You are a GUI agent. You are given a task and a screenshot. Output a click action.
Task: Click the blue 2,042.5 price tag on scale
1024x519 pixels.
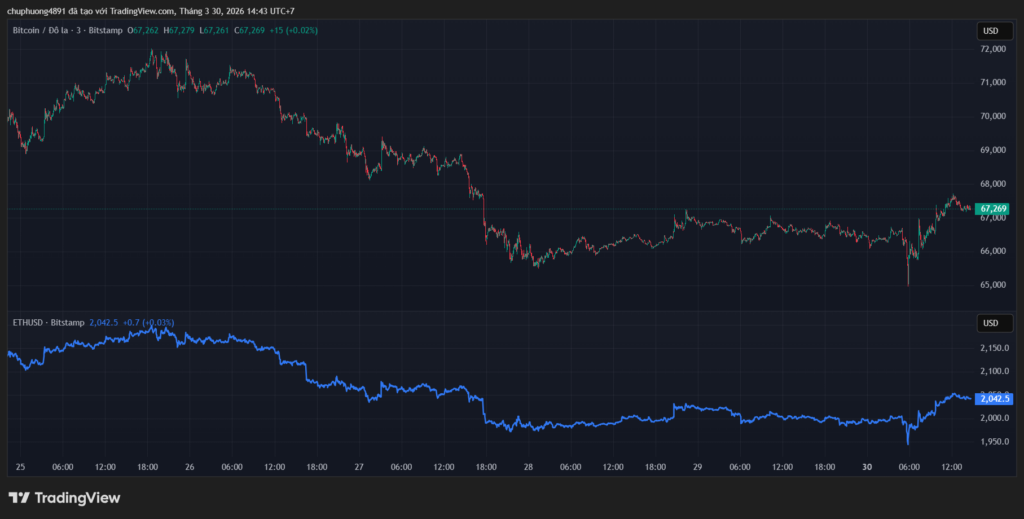994,398
